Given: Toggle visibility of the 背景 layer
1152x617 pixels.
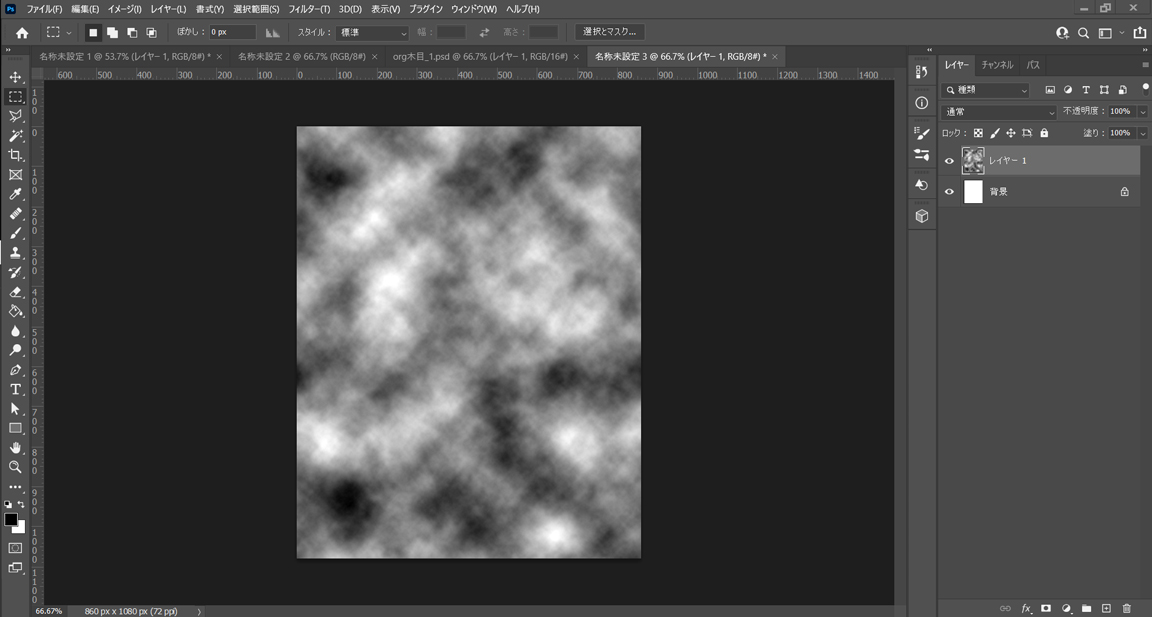Looking at the screenshot, I should click(949, 192).
